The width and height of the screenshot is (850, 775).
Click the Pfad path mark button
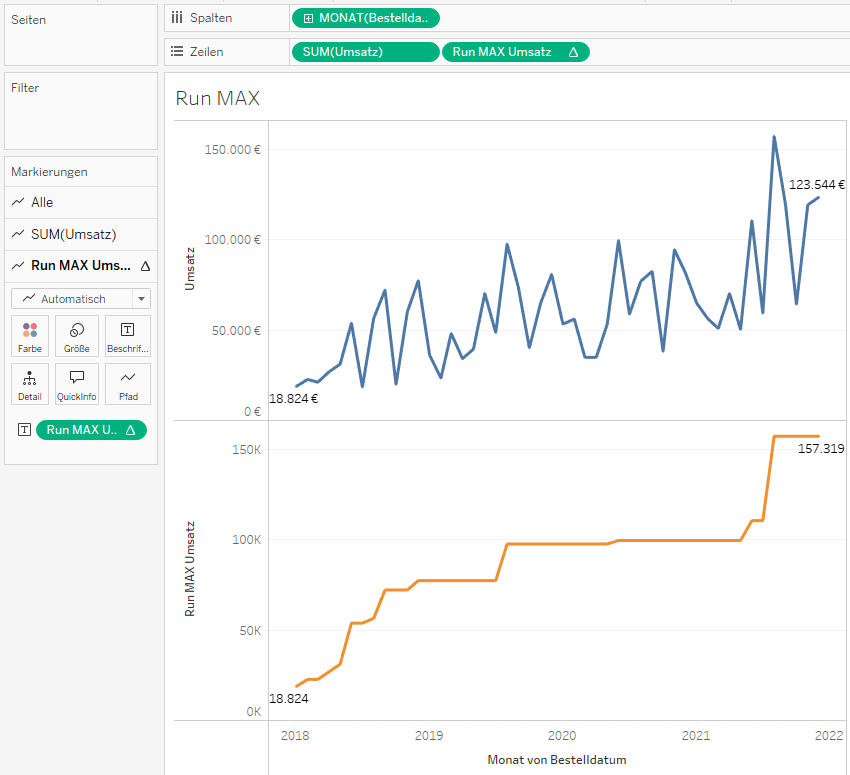click(127, 384)
